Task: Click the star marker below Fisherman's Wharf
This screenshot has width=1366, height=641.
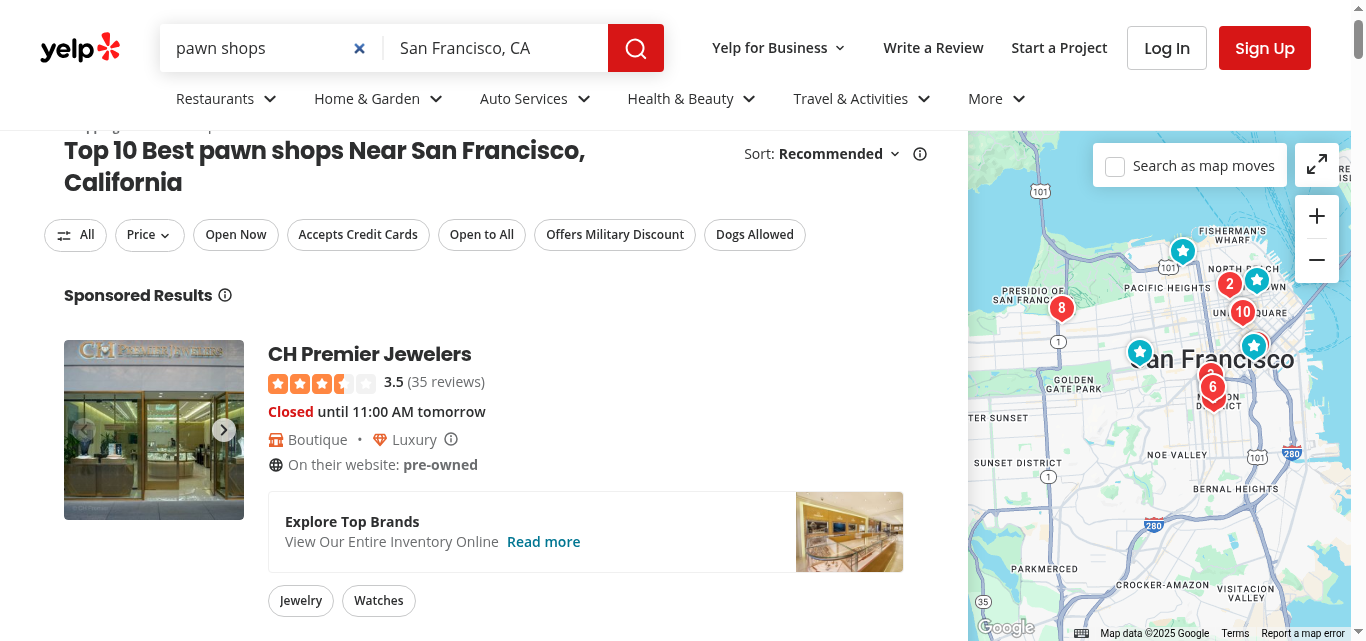Action: coord(1183,251)
